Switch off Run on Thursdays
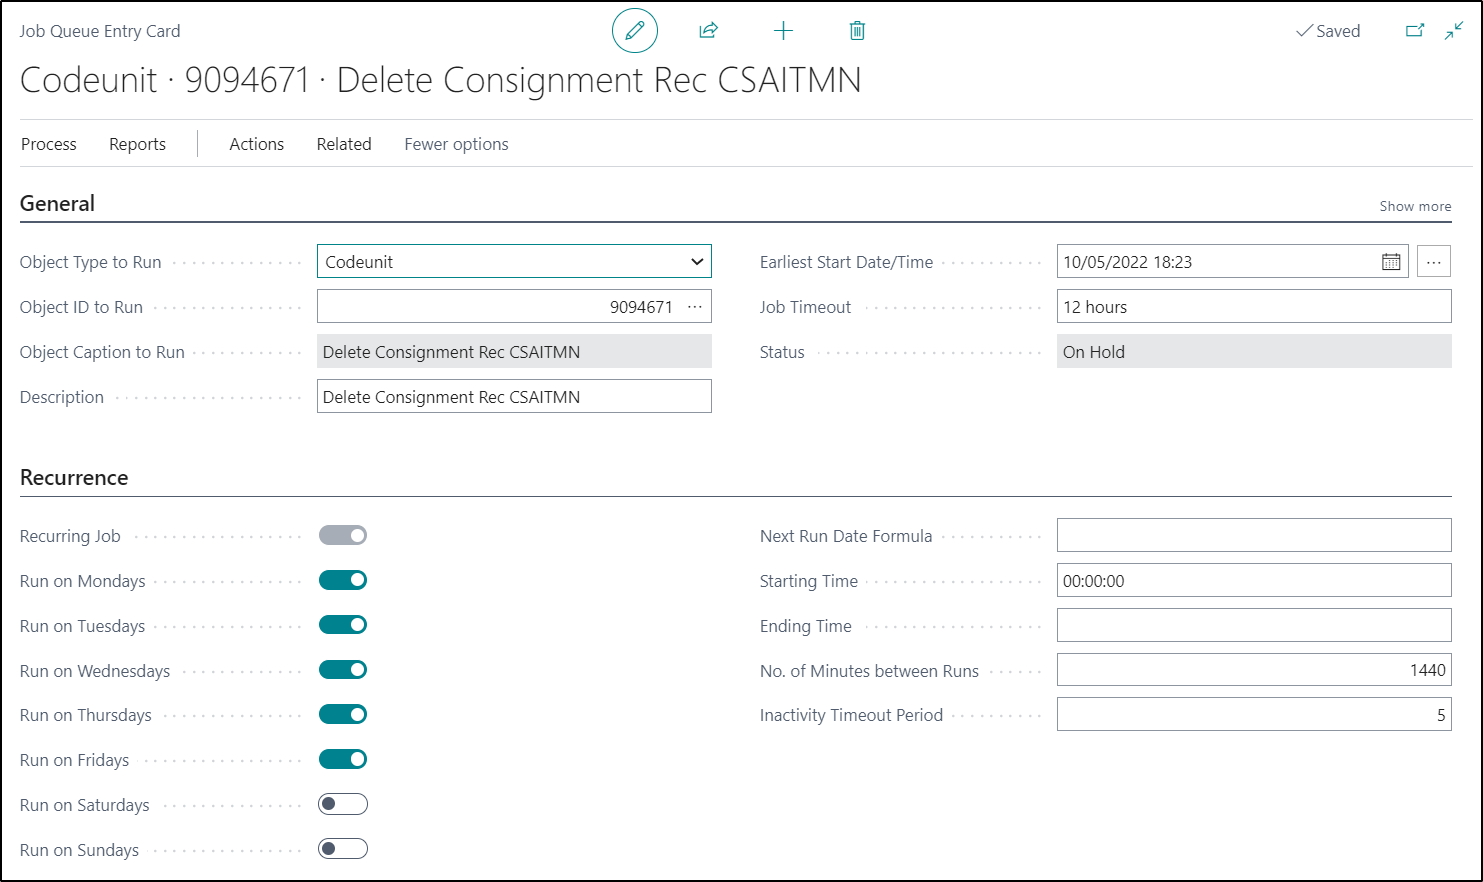1483x882 pixels. click(x=343, y=714)
